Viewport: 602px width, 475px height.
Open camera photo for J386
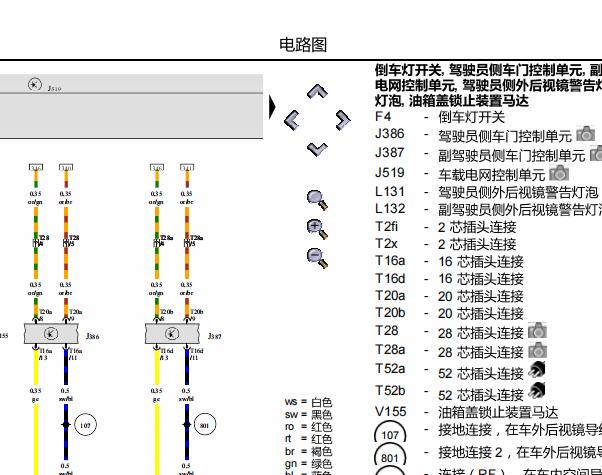pyautogui.click(x=586, y=134)
